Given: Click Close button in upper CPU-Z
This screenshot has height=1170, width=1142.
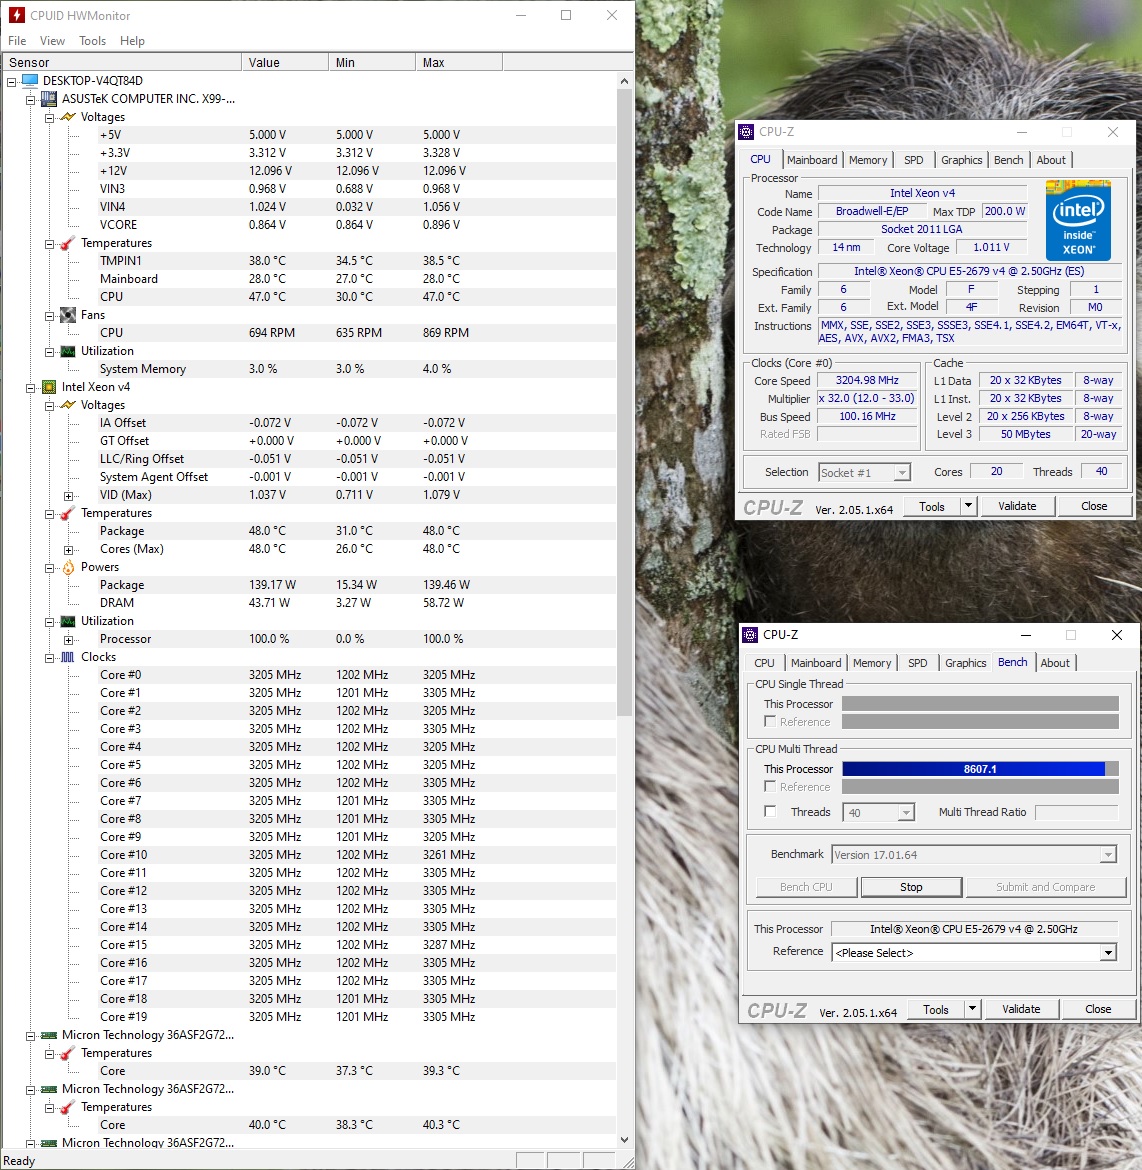Looking at the screenshot, I should point(1093,506).
